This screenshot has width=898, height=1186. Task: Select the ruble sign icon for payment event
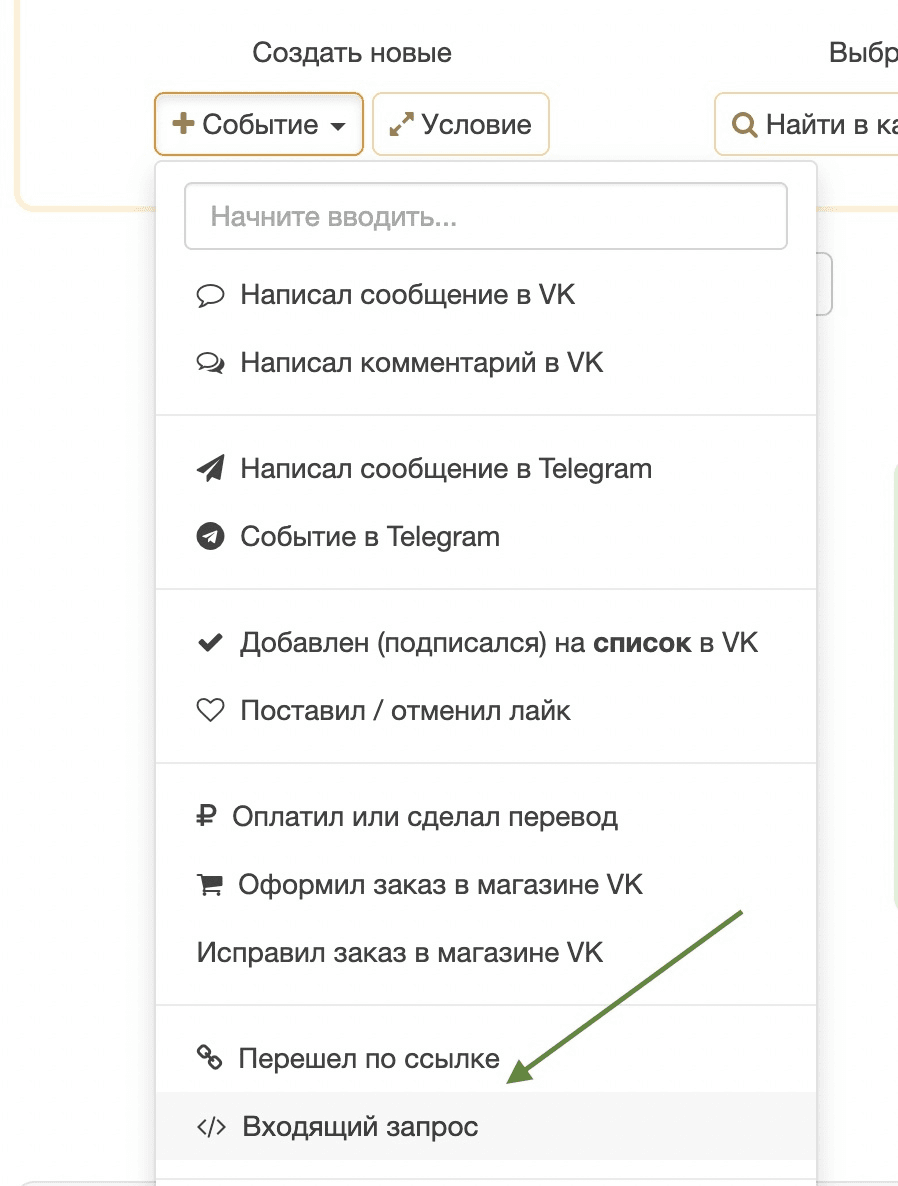pyautogui.click(x=207, y=815)
